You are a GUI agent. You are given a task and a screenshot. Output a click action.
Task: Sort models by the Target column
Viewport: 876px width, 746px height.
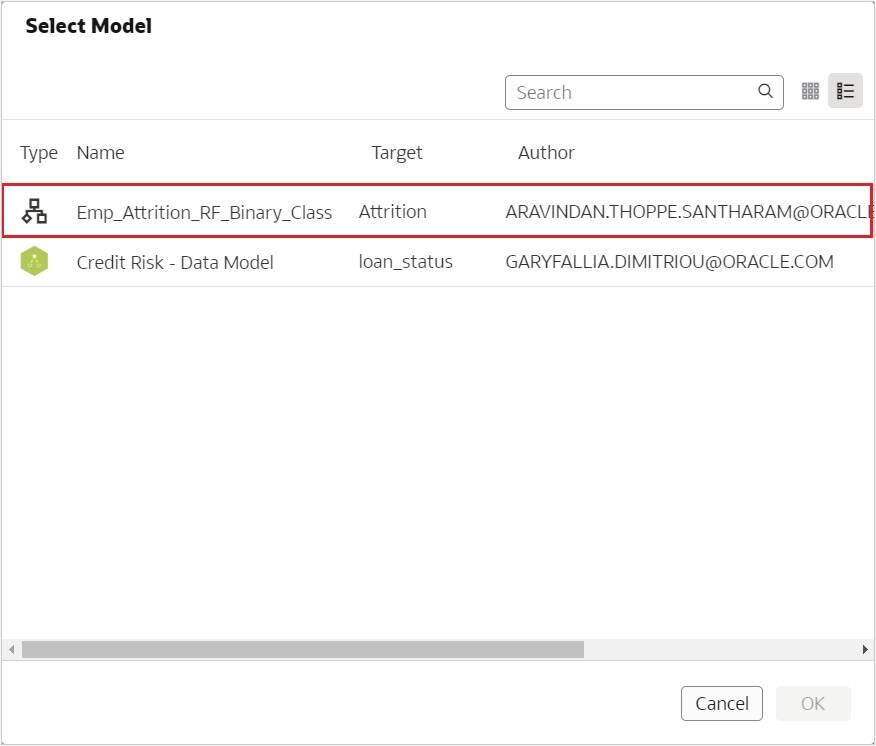pos(396,152)
